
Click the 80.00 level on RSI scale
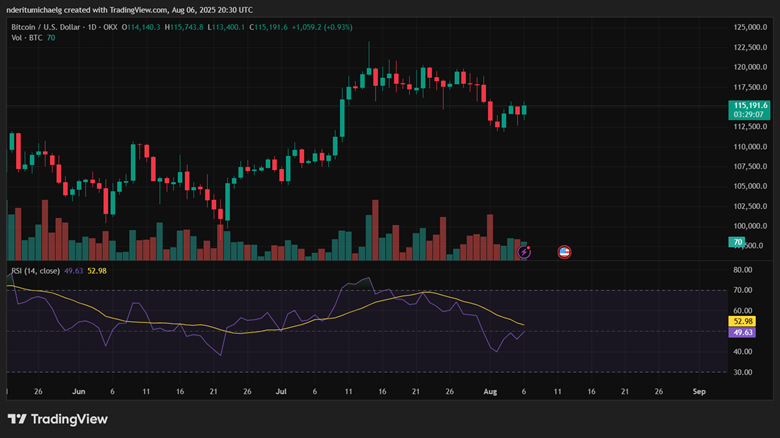(743, 270)
